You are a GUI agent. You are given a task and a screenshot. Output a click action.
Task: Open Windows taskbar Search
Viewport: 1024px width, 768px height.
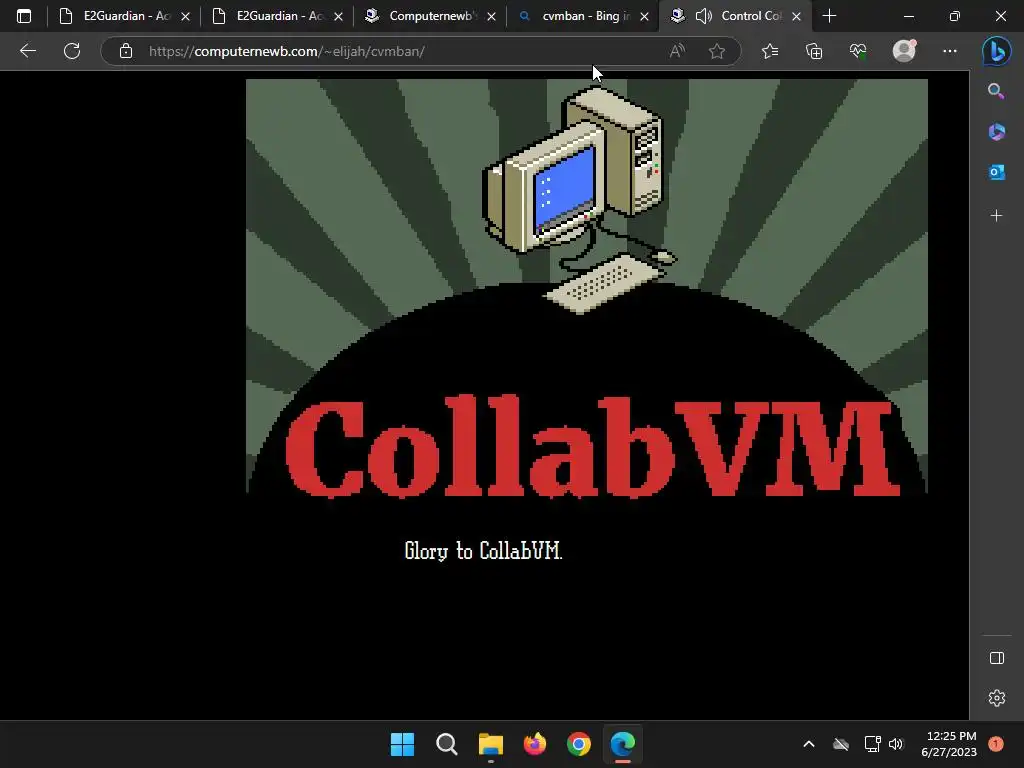click(x=447, y=744)
